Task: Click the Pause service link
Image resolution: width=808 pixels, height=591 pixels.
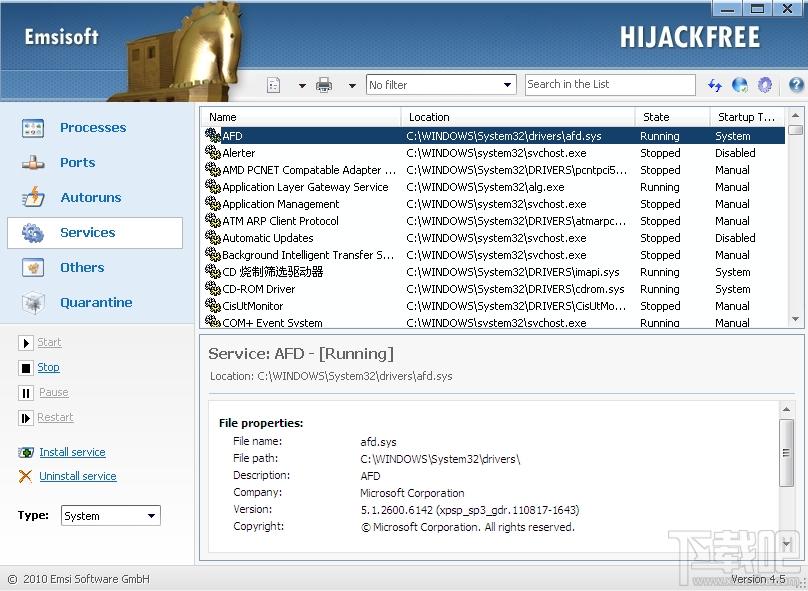Action: click(x=54, y=393)
